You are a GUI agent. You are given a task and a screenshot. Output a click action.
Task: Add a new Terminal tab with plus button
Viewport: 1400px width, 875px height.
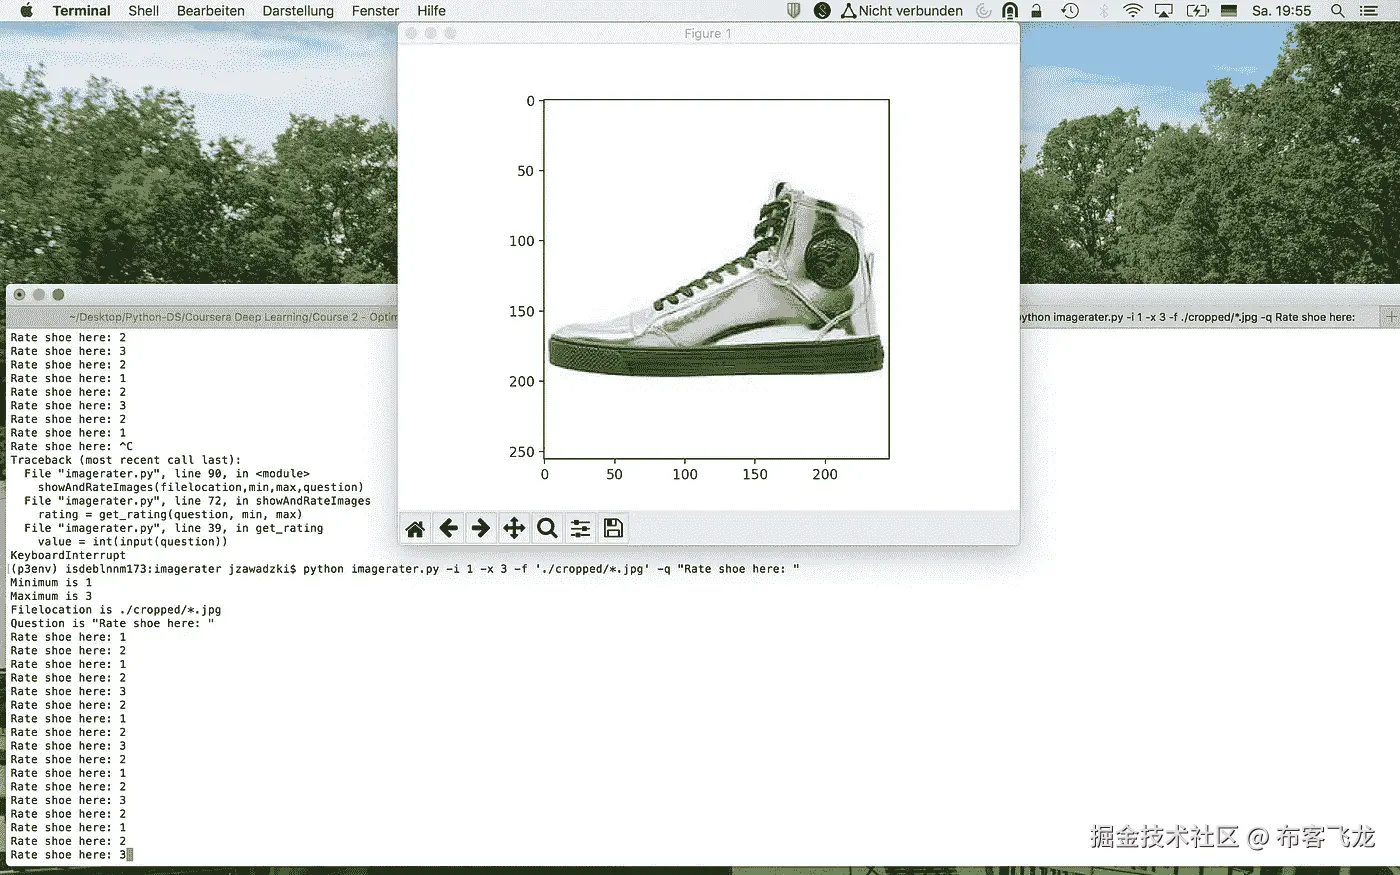pyautogui.click(x=1390, y=316)
